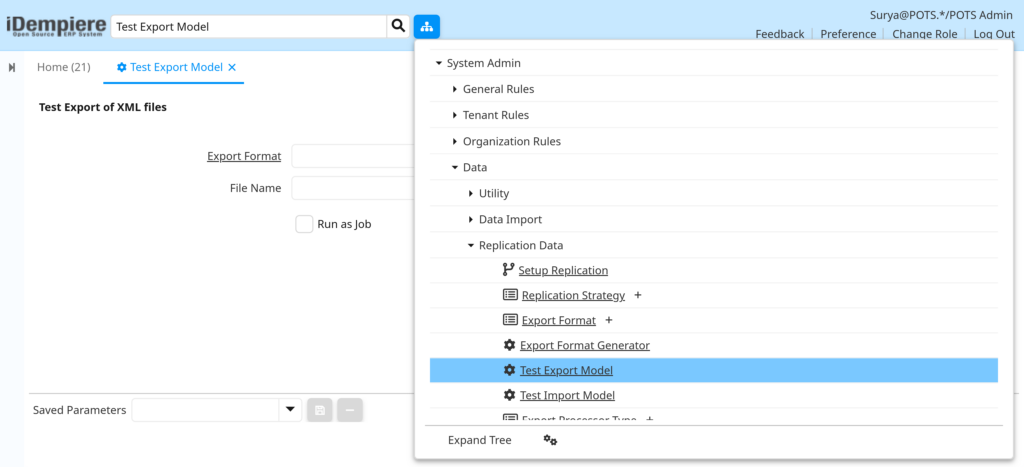Toggle the menu tree button in header
The image size is (1024, 467).
coord(426,27)
